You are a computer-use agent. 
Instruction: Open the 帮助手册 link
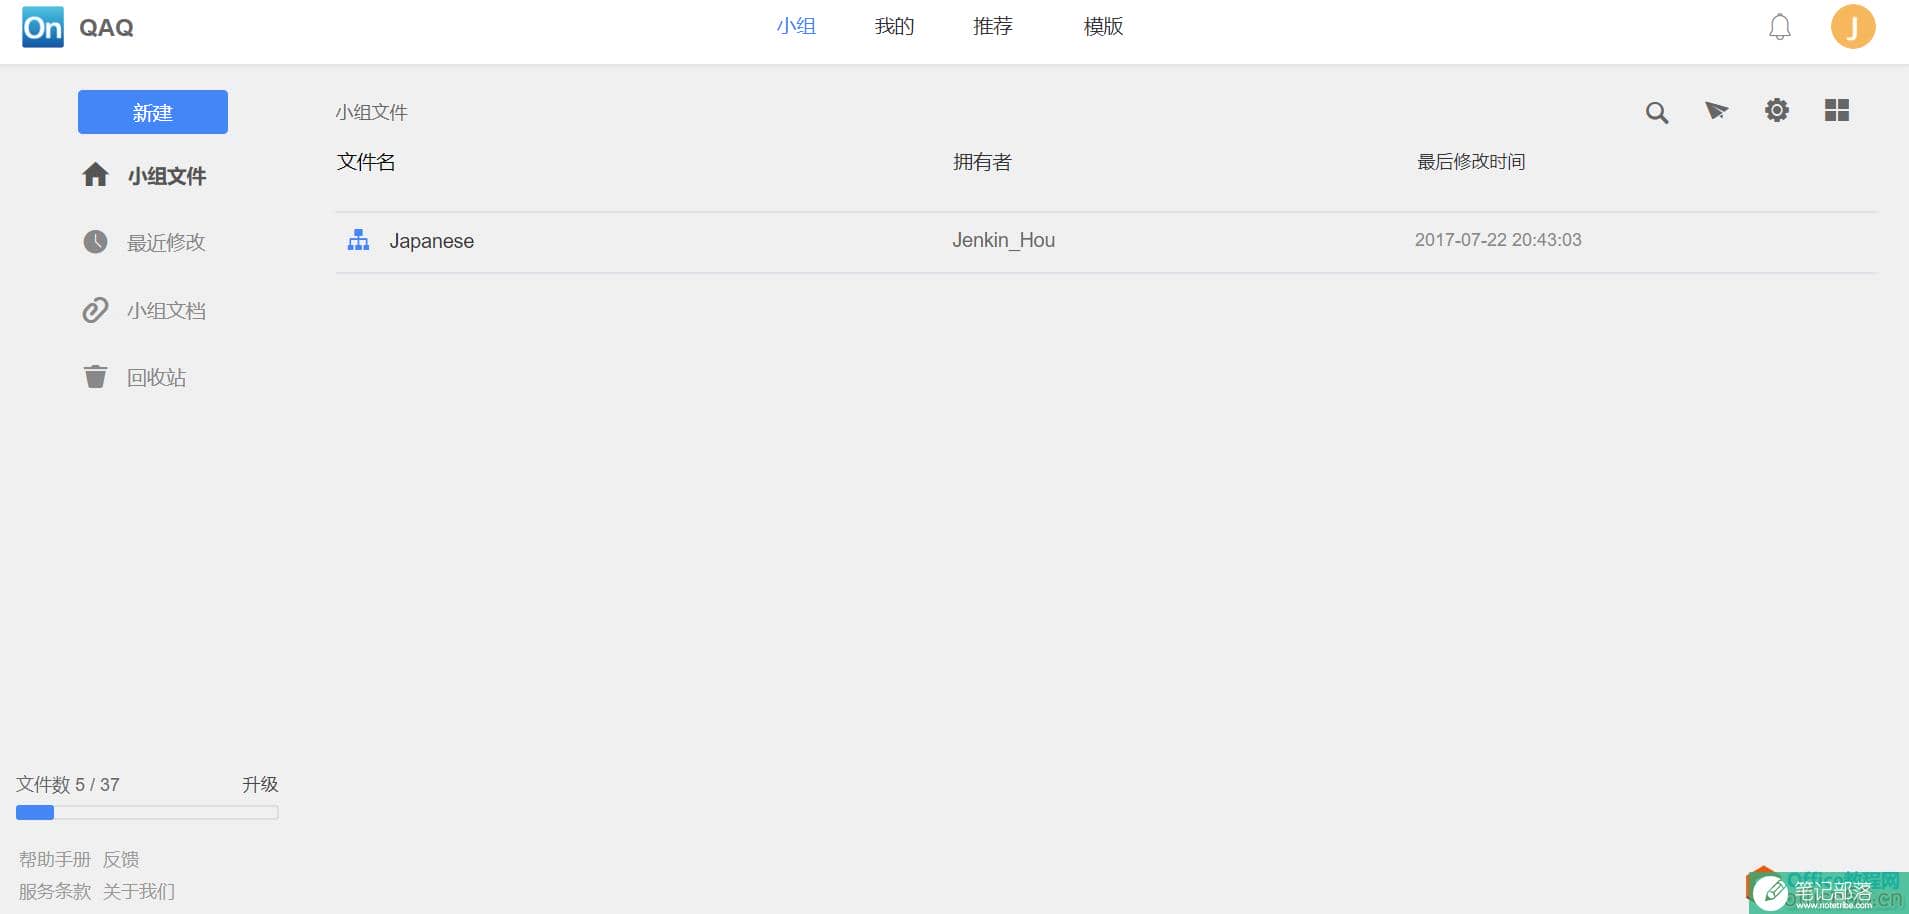55,859
